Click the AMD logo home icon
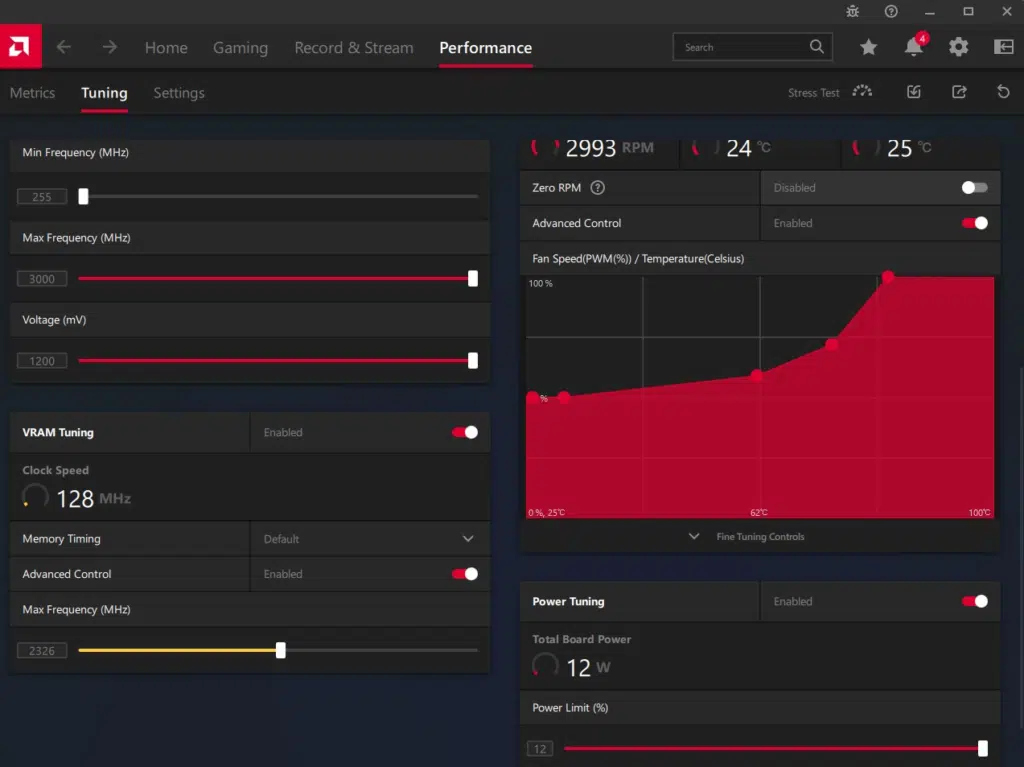 (x=18, y=47)
